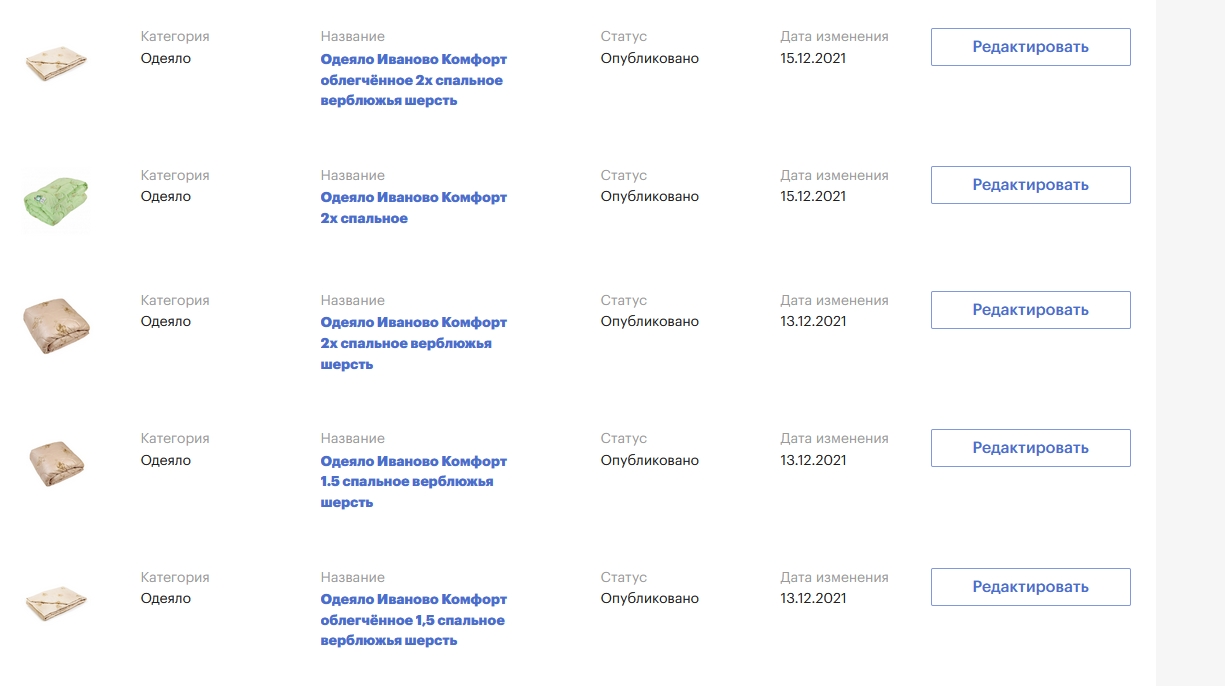This screenshot has width=1225, height=686.
Task: Open thumbnail of 1.5 спальное верблюжья шерсть
Action: click(56, 462)
